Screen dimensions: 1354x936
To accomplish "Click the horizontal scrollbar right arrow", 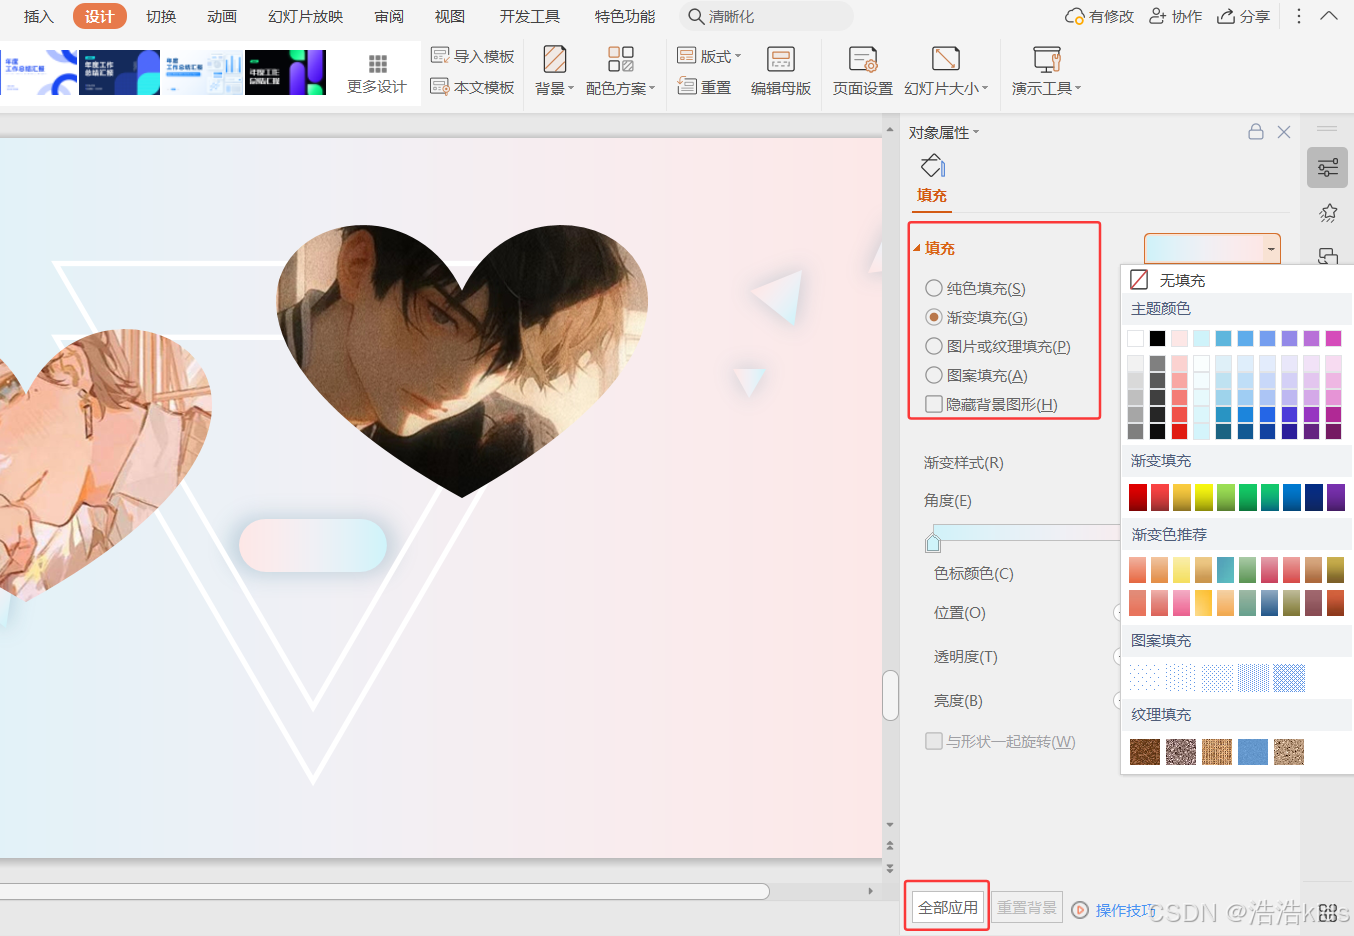I will [x=870, y=890].
